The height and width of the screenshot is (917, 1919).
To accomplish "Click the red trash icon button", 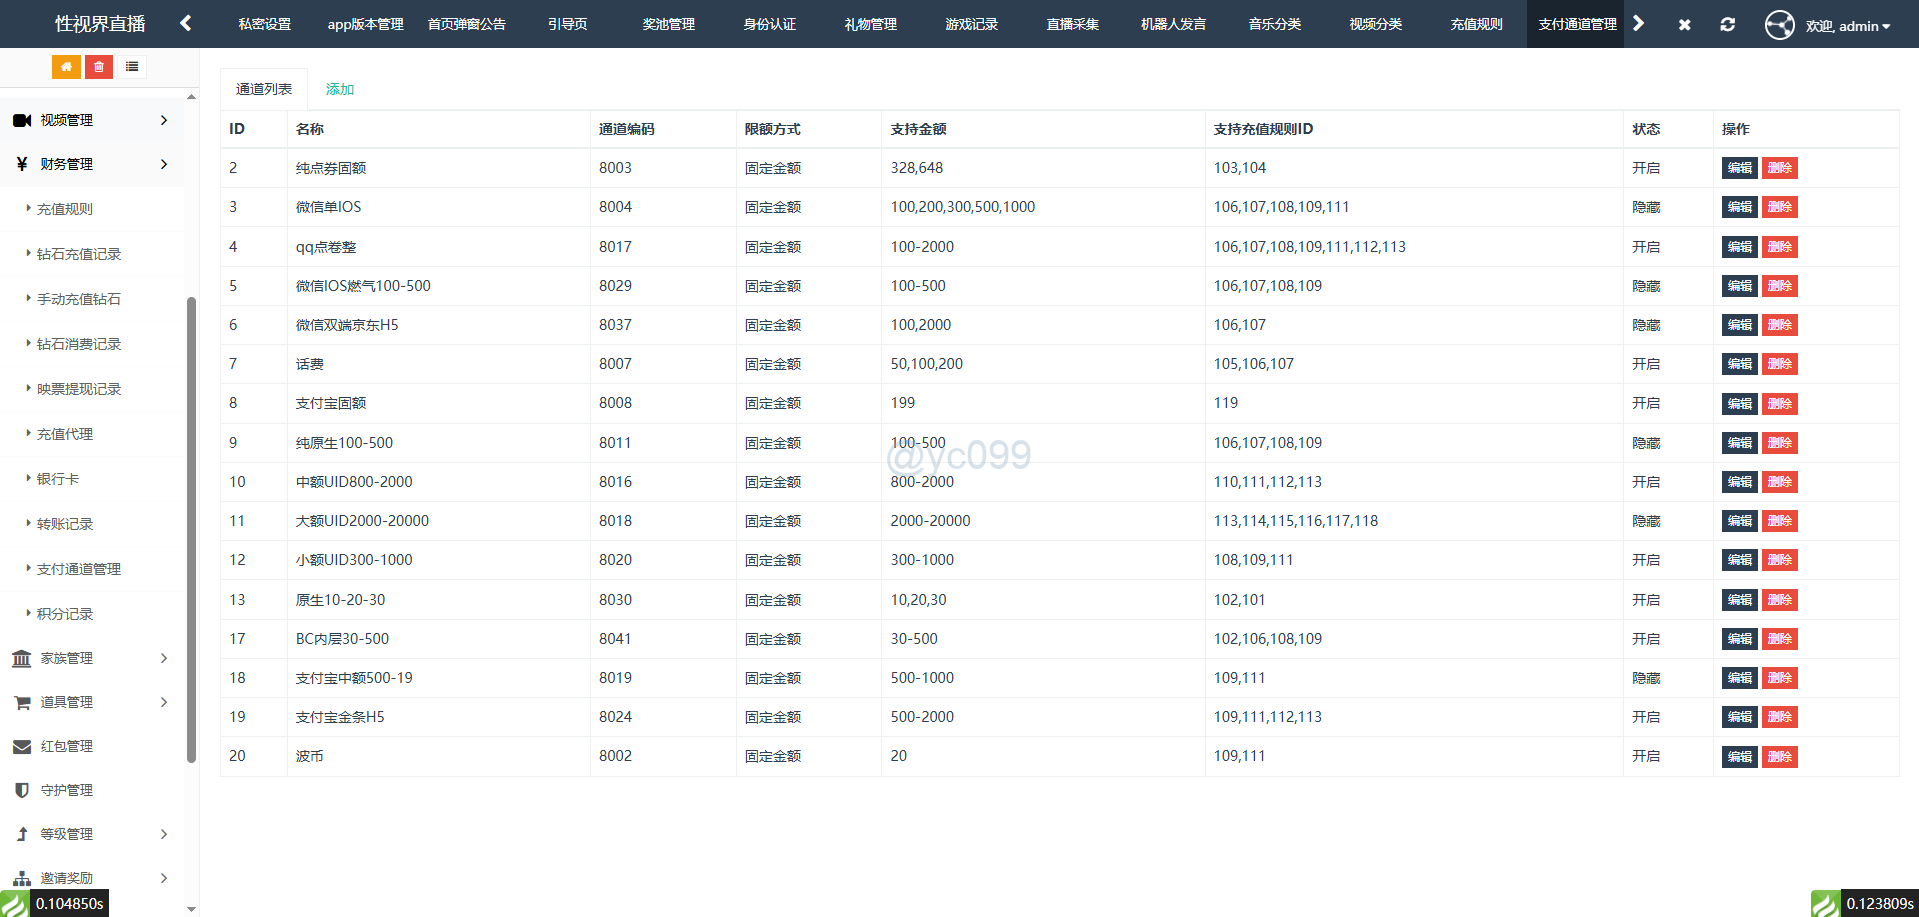I will 98,67.
